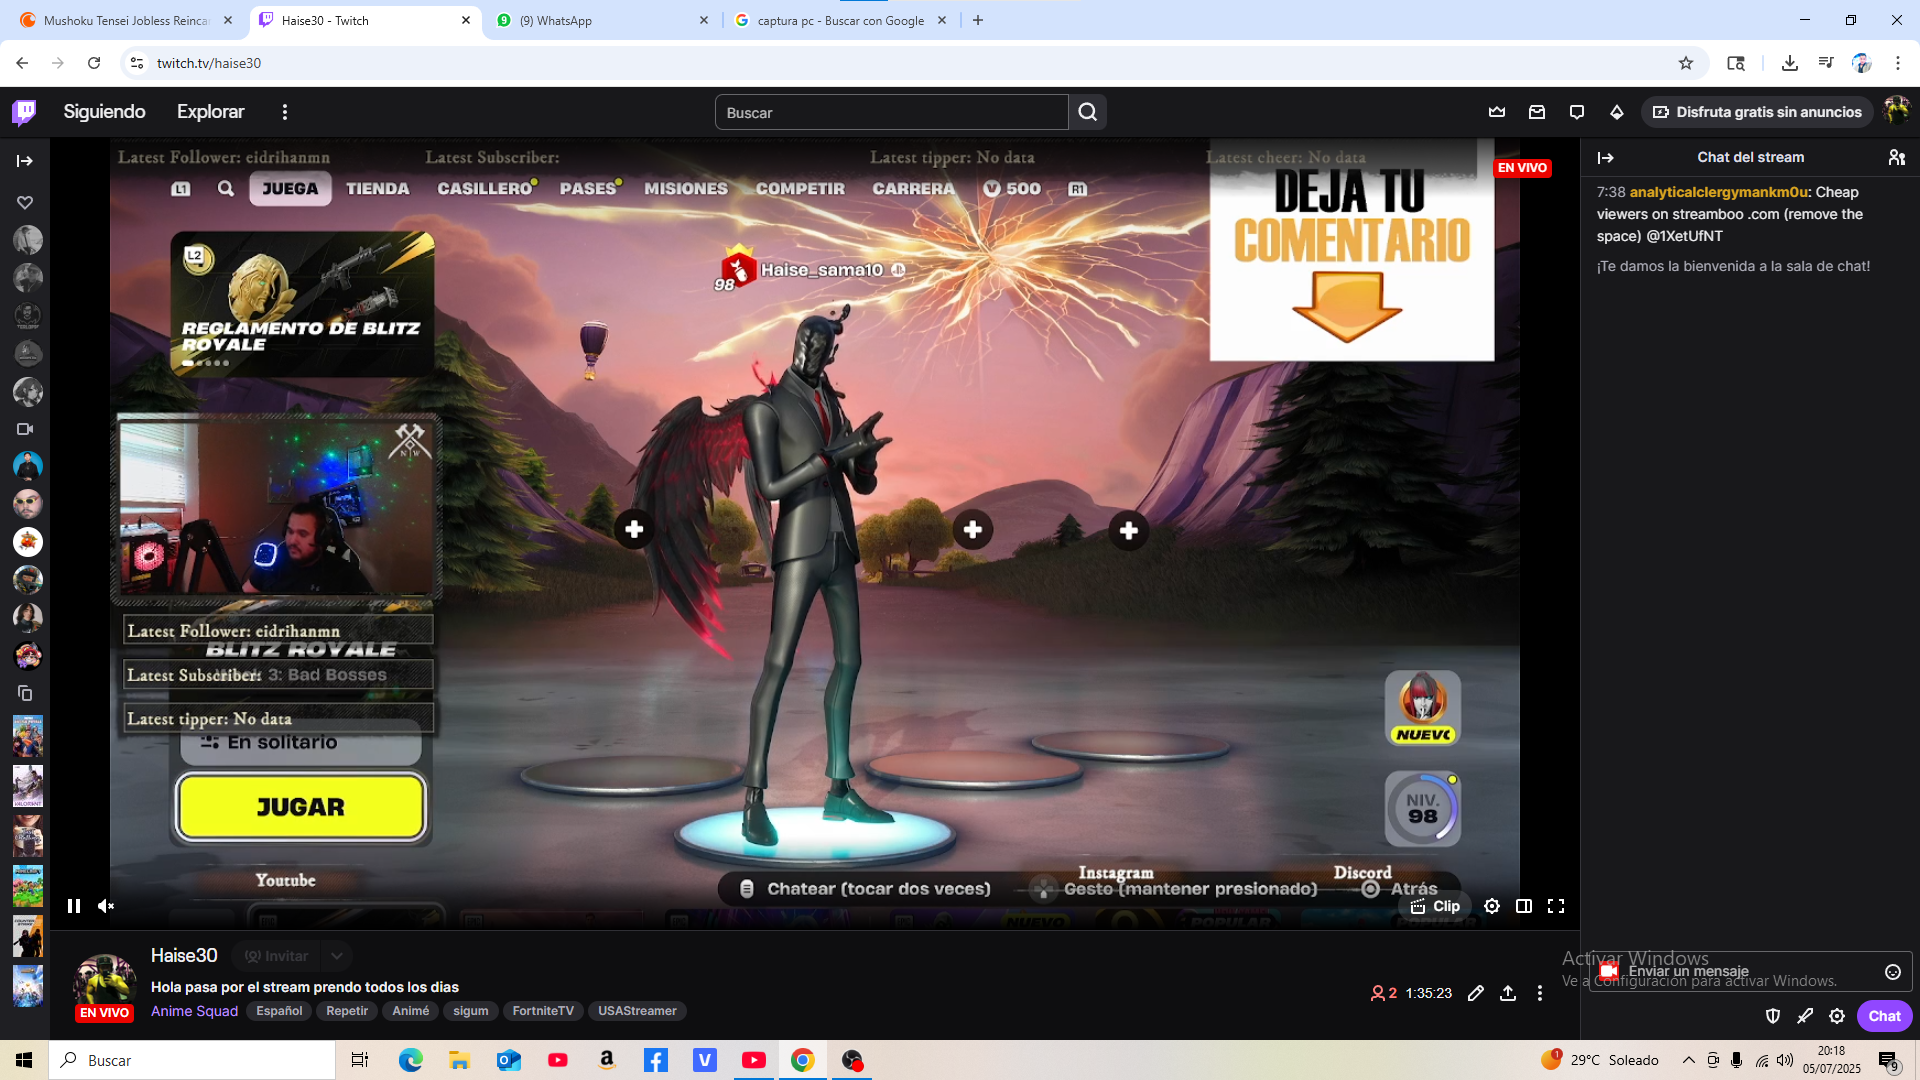Open Amazon app in taskbar
1920x1080 pixels.
point(607,1060)
